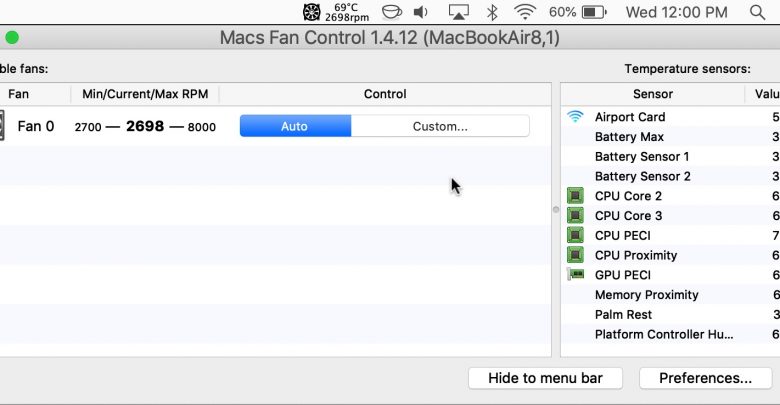Select the CPU PECI sensor label
This screenshot has height=405, width=780.
623,235
